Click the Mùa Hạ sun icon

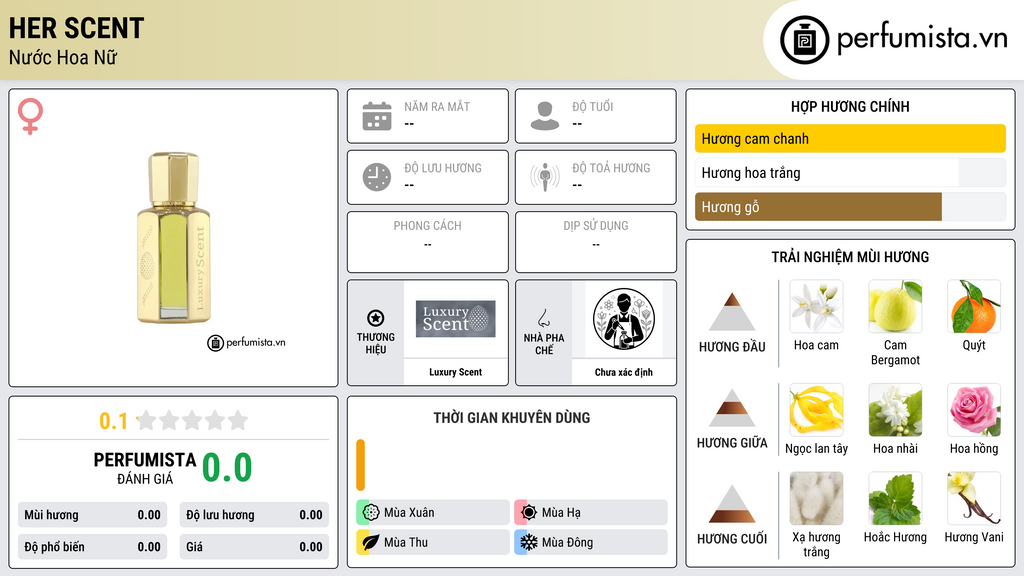pyautogui.click(x=529, y=513)
